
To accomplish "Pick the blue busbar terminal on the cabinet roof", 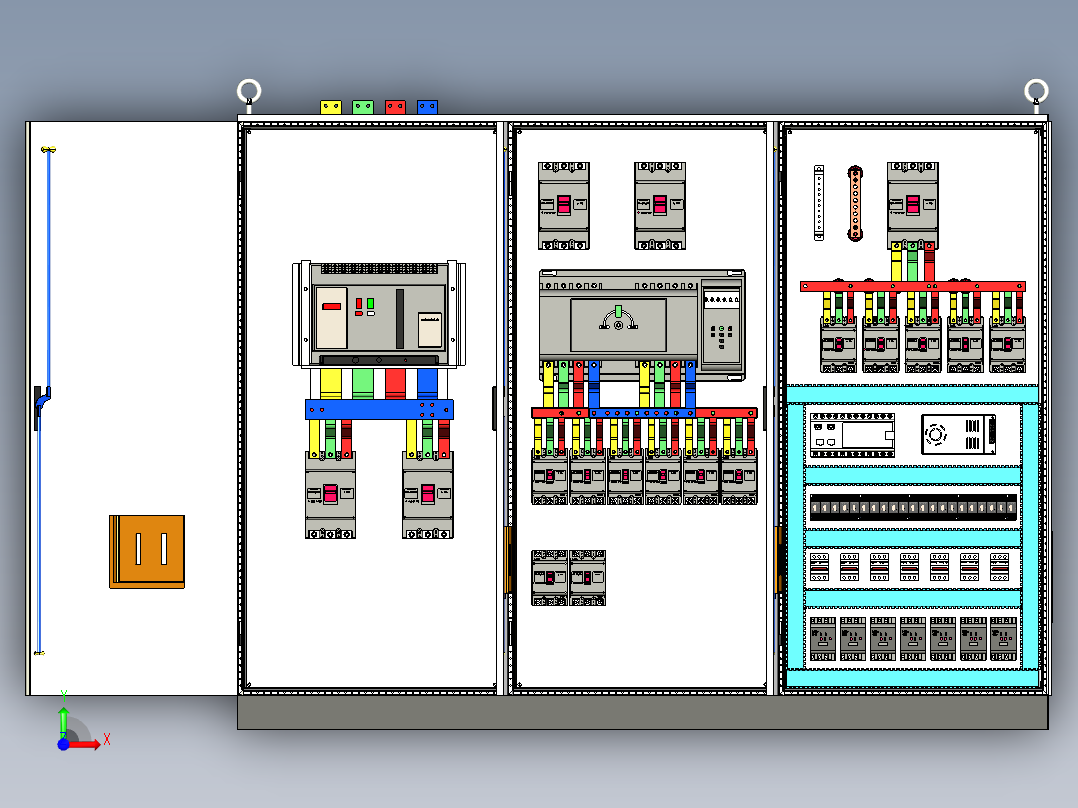I will click(x=427, y=107).
